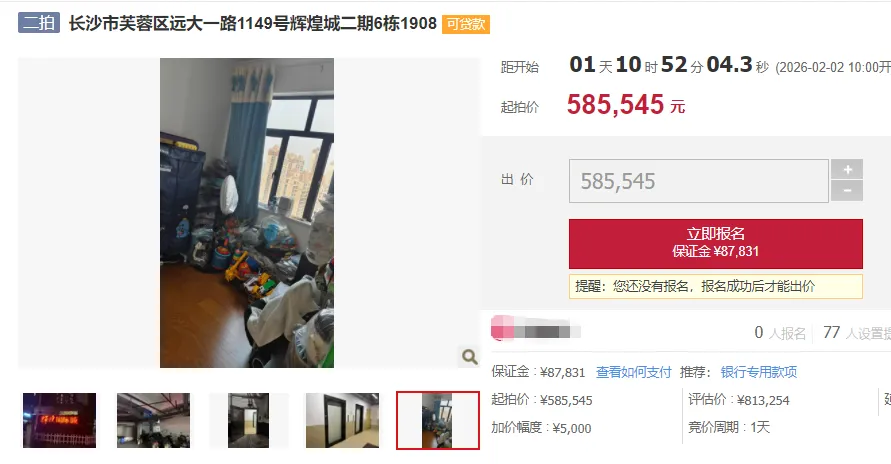This screenshot has height=464, width=891.
Task: Select the elevator hallway thumbnail
Action: (x=248, y=420)
